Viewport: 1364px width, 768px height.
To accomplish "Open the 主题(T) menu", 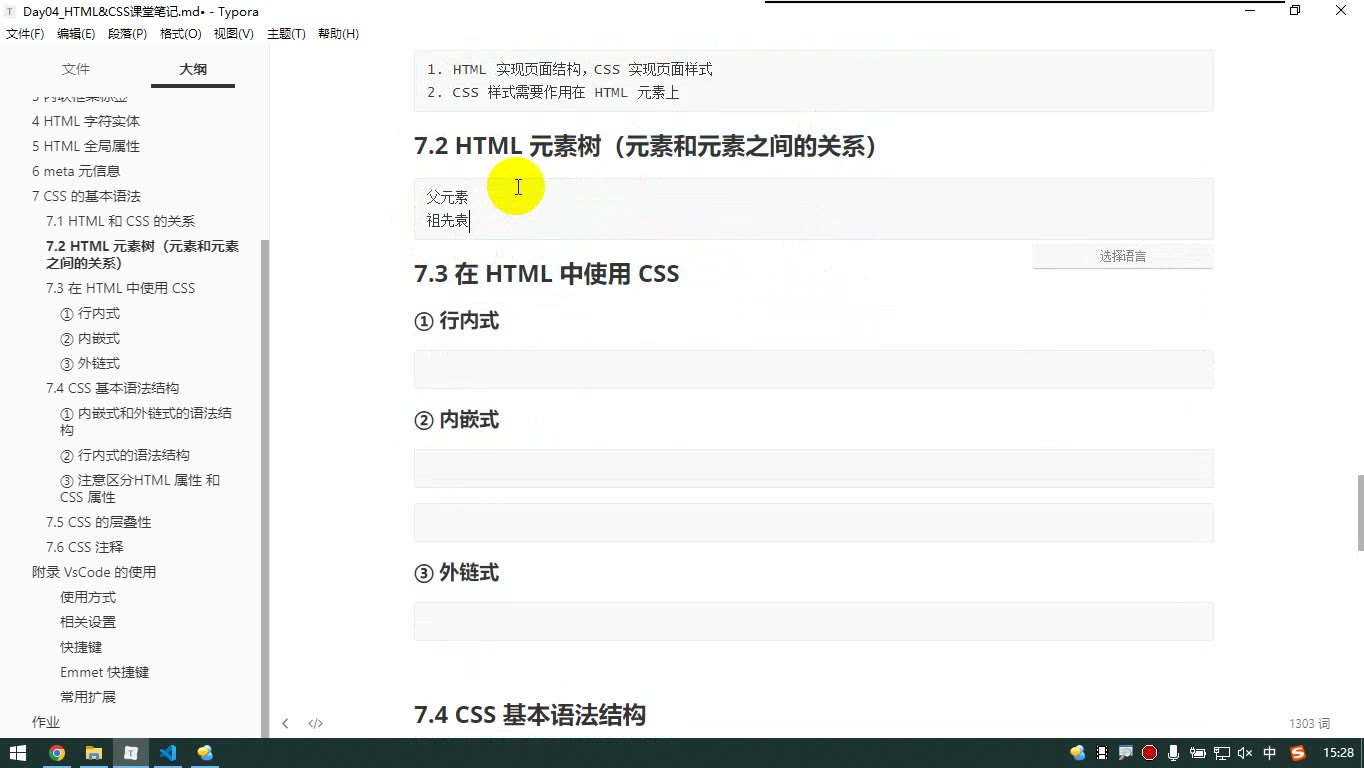I will click(285, 34).
